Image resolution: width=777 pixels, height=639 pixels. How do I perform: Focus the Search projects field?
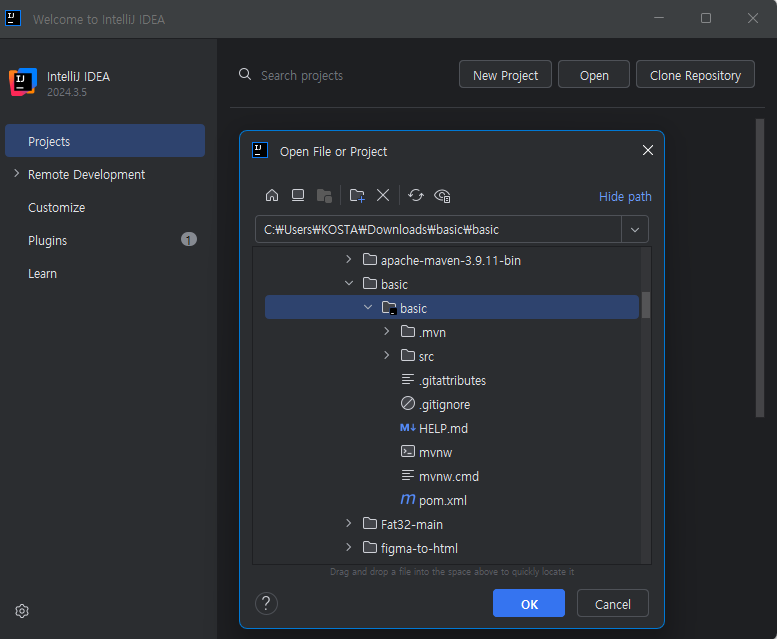(302, 75)
